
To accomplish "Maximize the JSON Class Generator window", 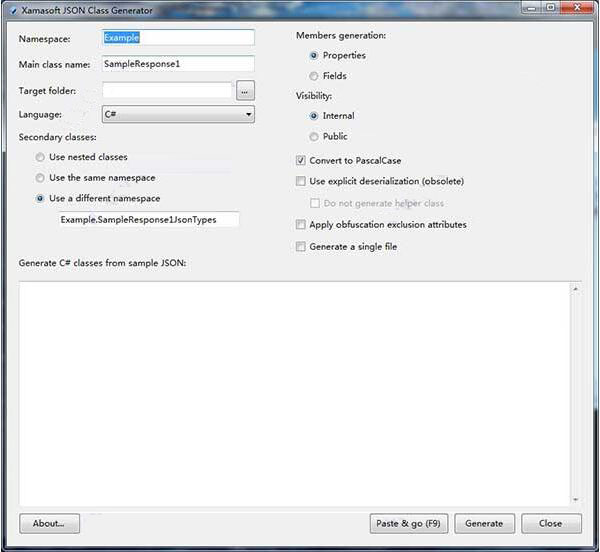I will pyautogui.click(x=550, y=8).
